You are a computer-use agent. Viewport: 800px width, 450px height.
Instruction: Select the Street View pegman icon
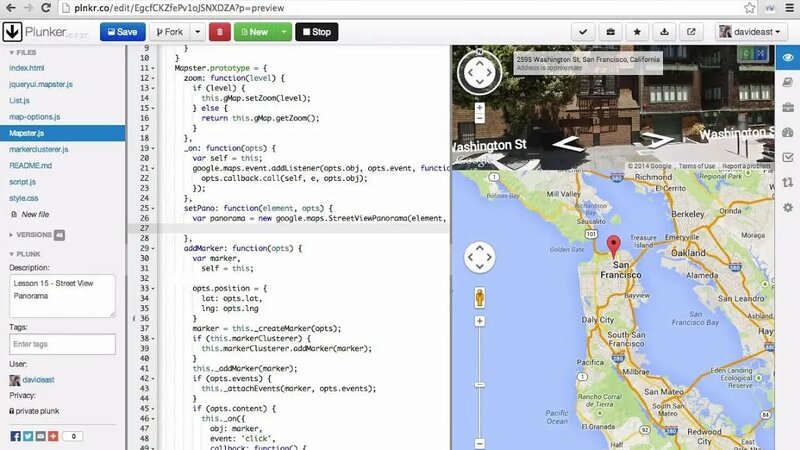pyautogui.click(x=480, y=297)
